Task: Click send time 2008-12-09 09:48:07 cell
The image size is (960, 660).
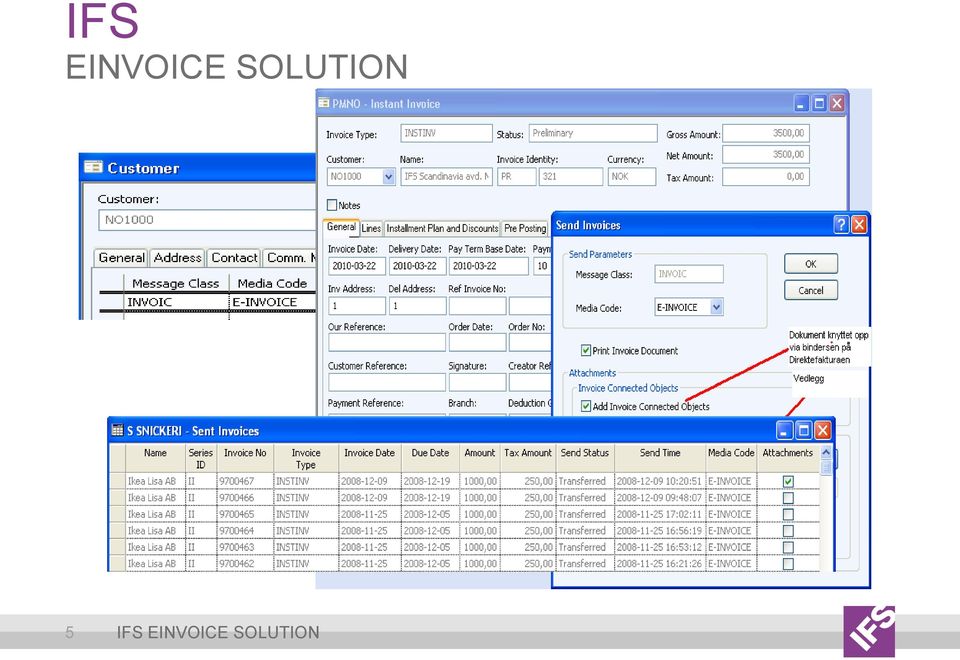Action: click(x=659, y=498)
